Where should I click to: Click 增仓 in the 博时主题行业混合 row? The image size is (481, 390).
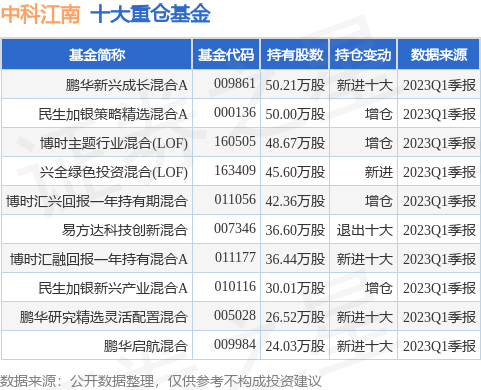(379, 143)
